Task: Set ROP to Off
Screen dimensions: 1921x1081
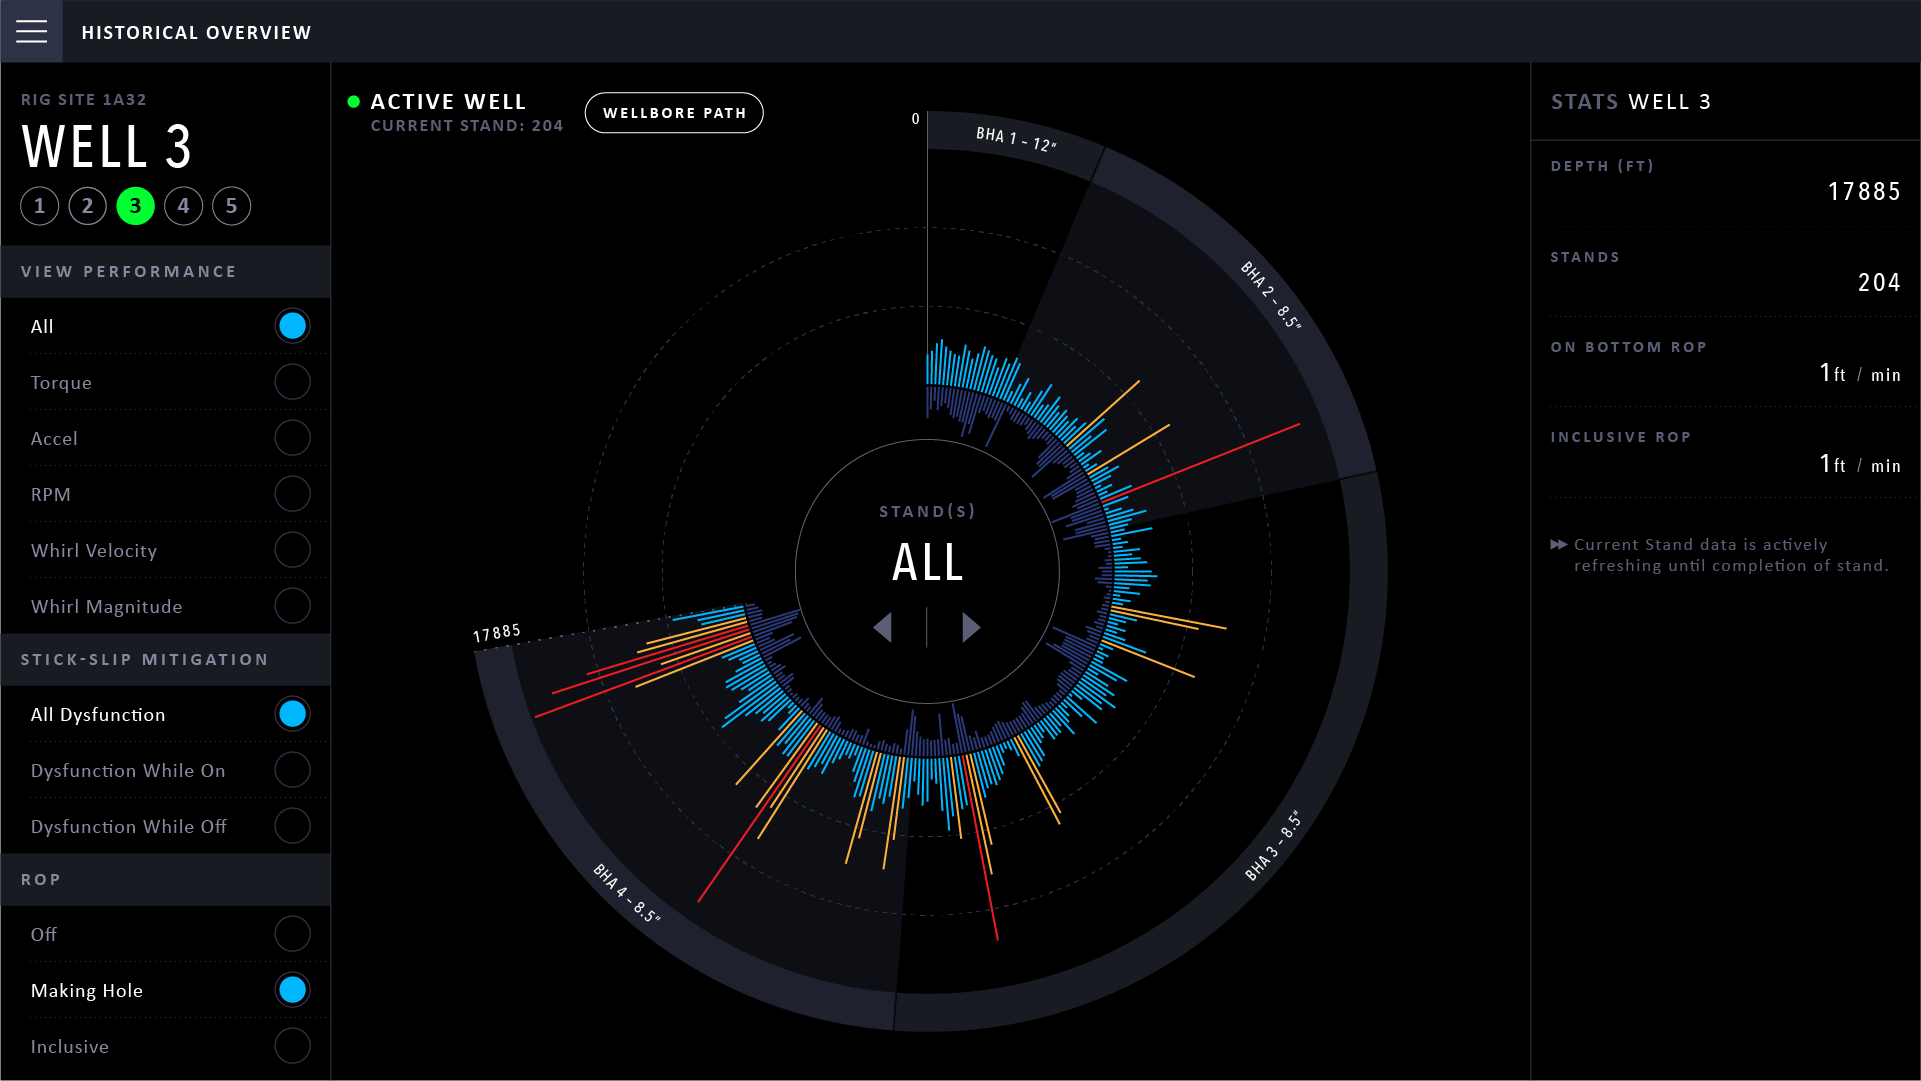Action: point(292,934)
